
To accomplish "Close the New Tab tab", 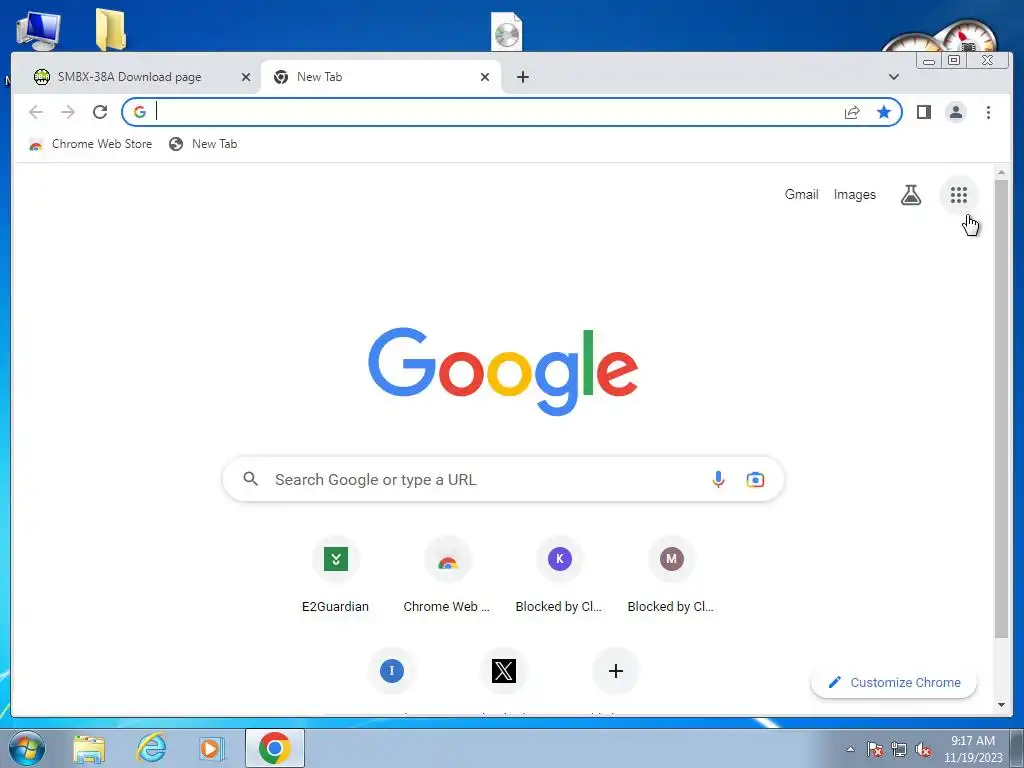I will coord(485,77).
